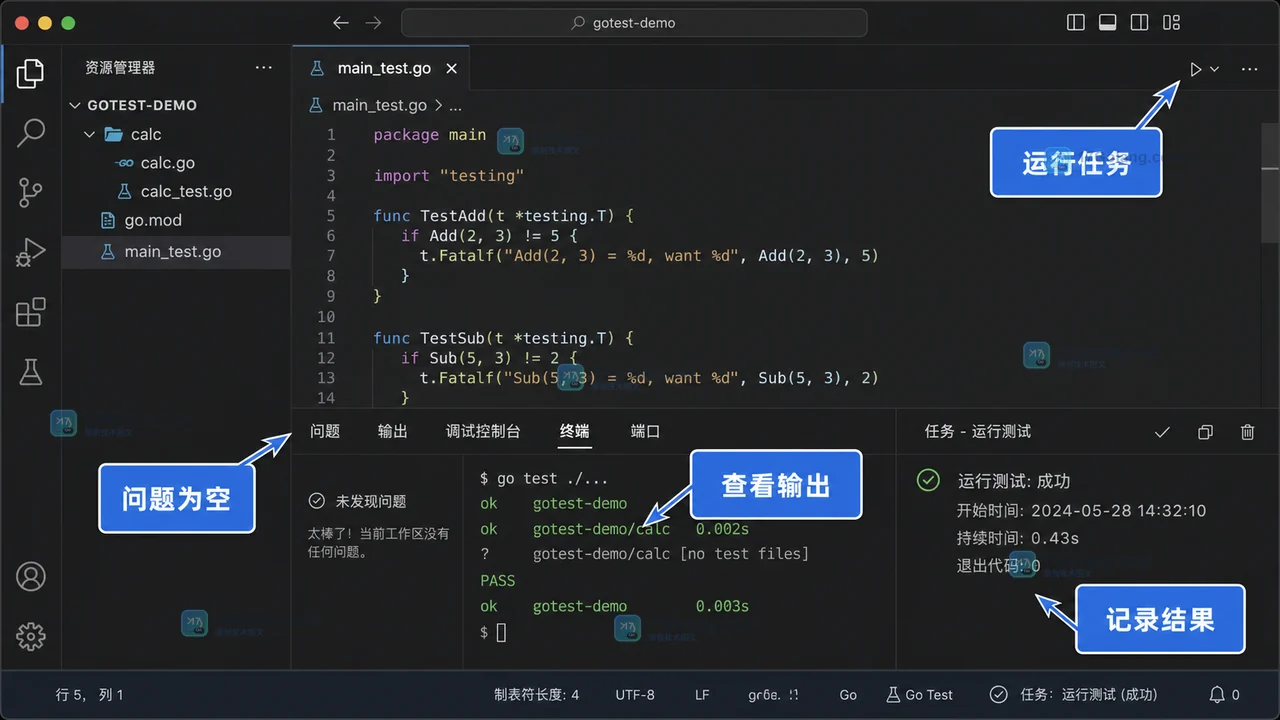Click main_test.go in the breadcrumb
The height and width of the screenshot is (720, 1280).
379,105
